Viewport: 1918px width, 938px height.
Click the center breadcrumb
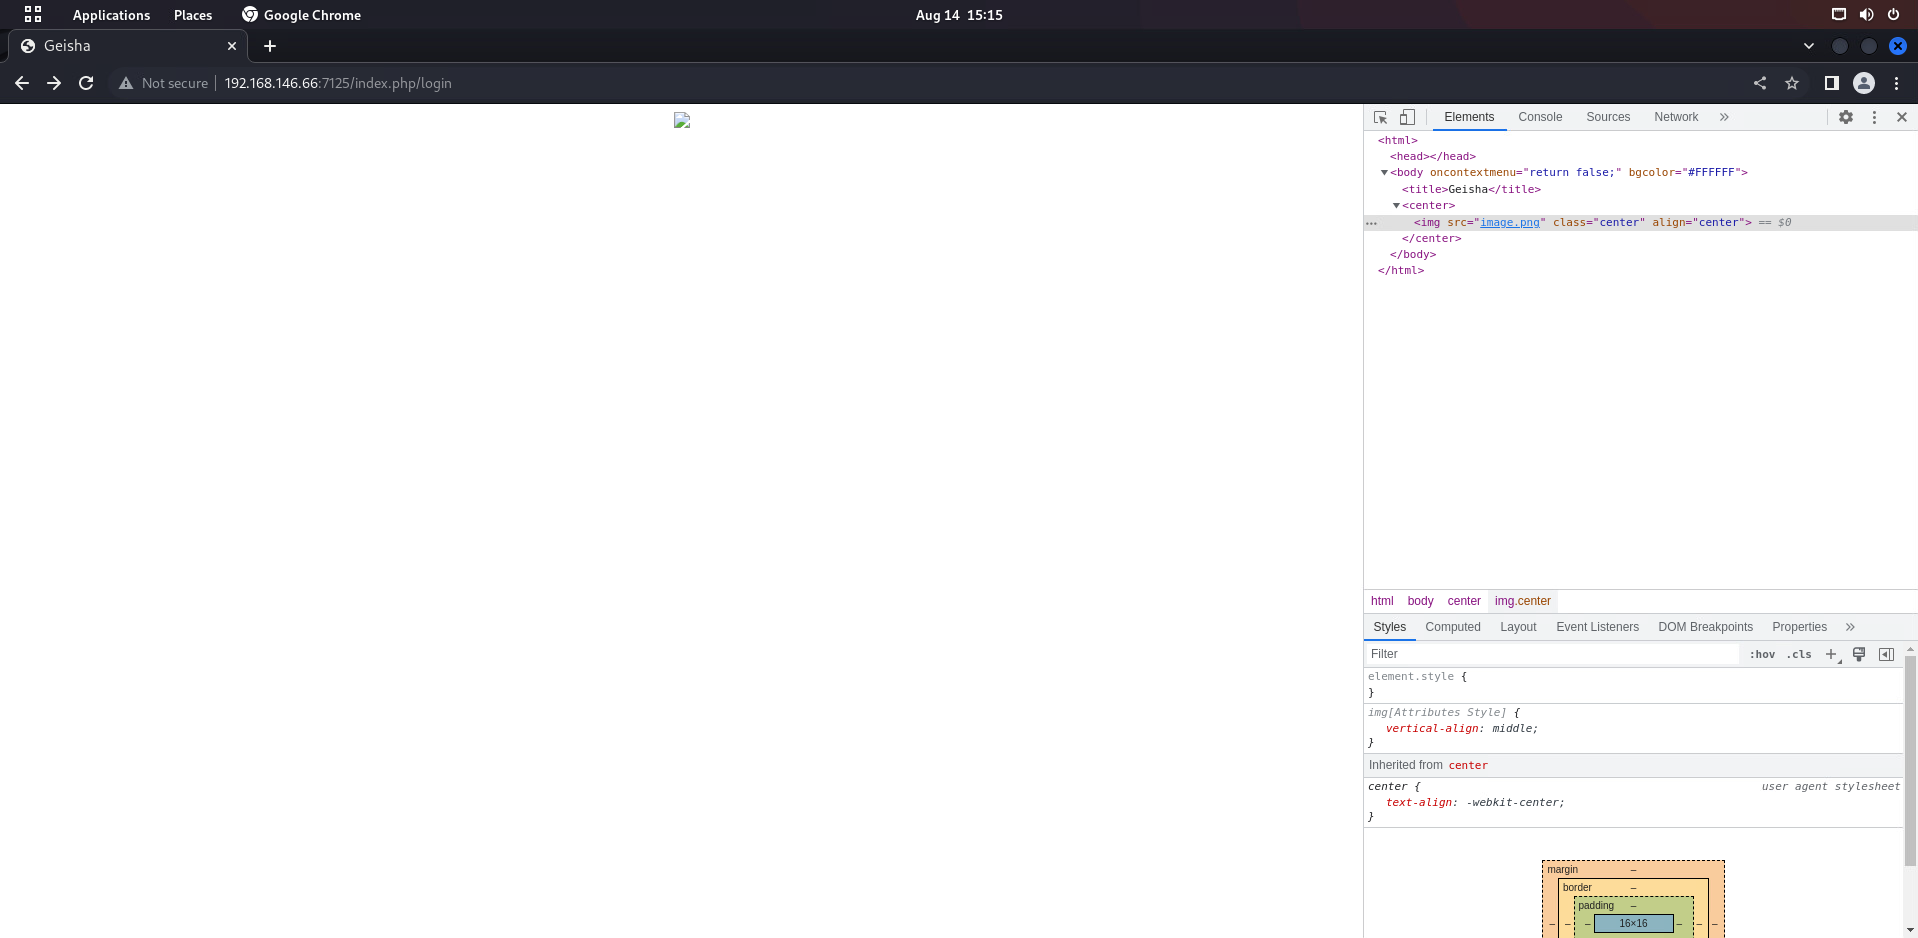pos(1464,601)
